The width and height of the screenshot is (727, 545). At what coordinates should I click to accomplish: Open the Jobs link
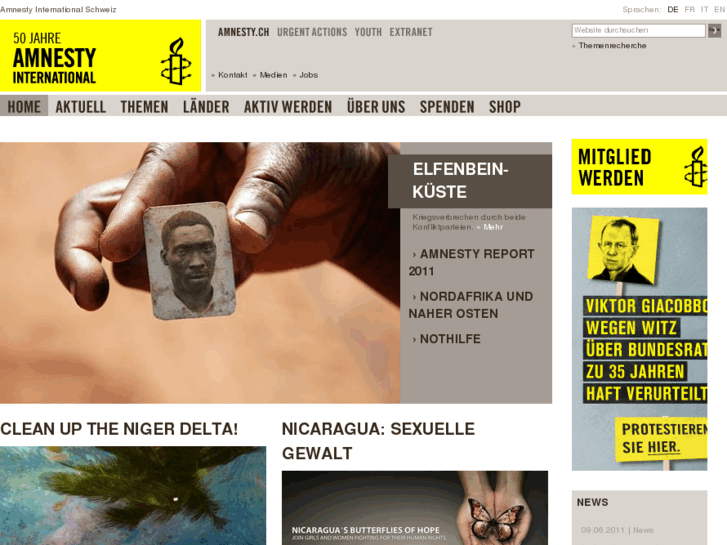point(308,75)
